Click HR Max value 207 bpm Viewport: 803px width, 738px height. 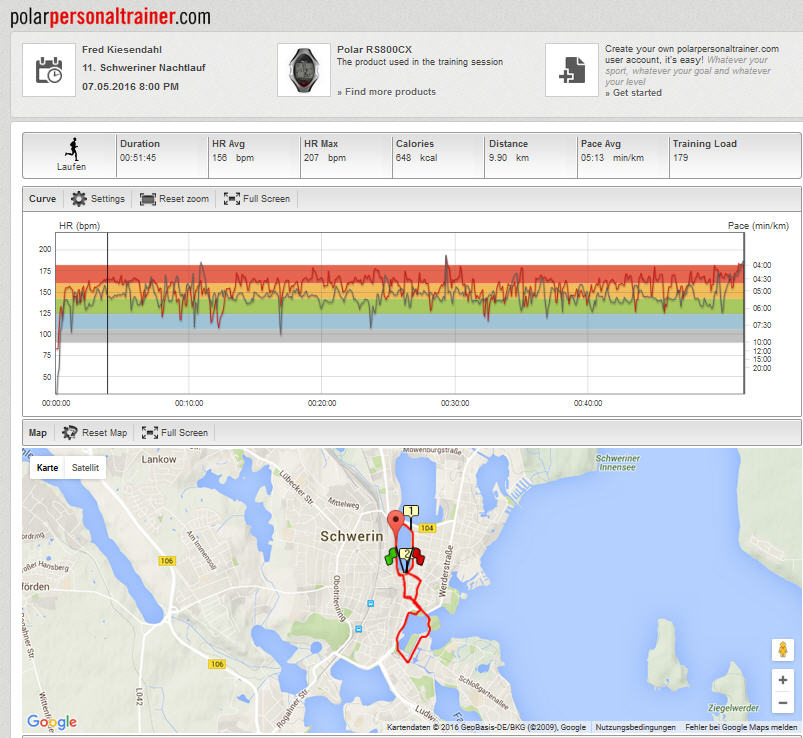tap(325, 158)
